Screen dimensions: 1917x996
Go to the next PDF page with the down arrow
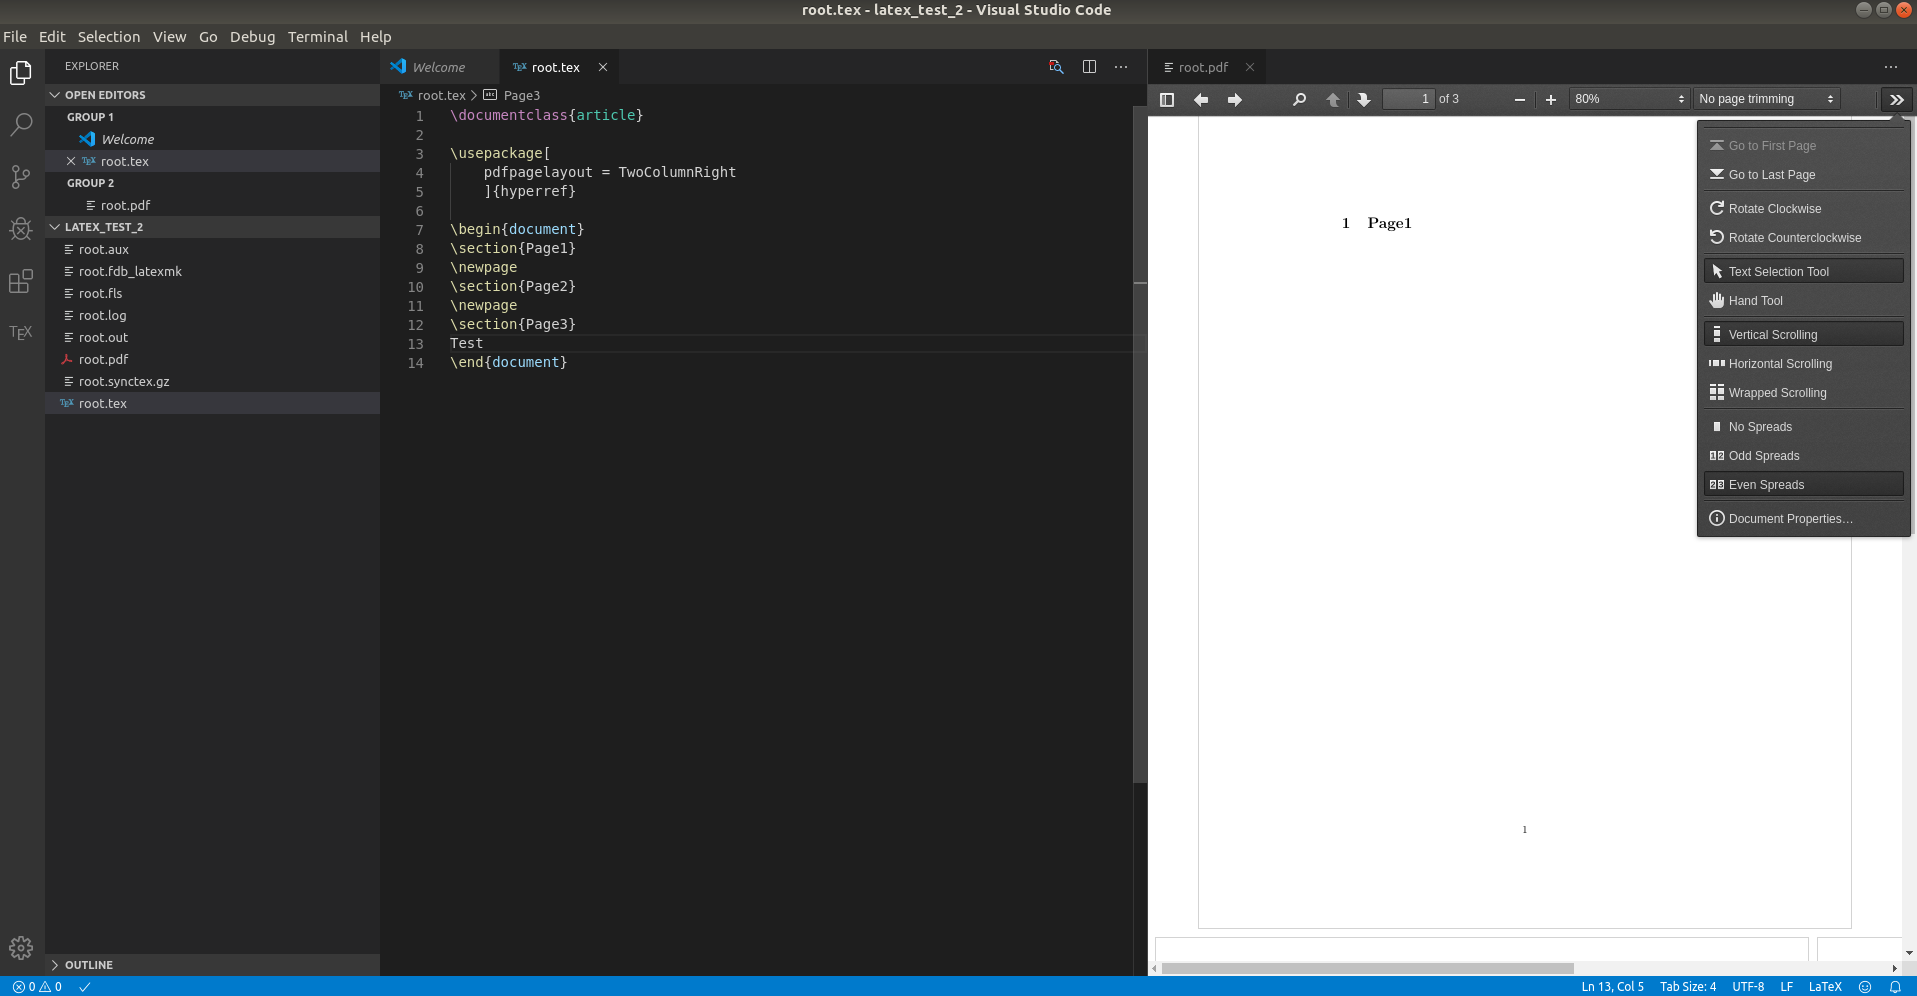[x=1364, y=98]
